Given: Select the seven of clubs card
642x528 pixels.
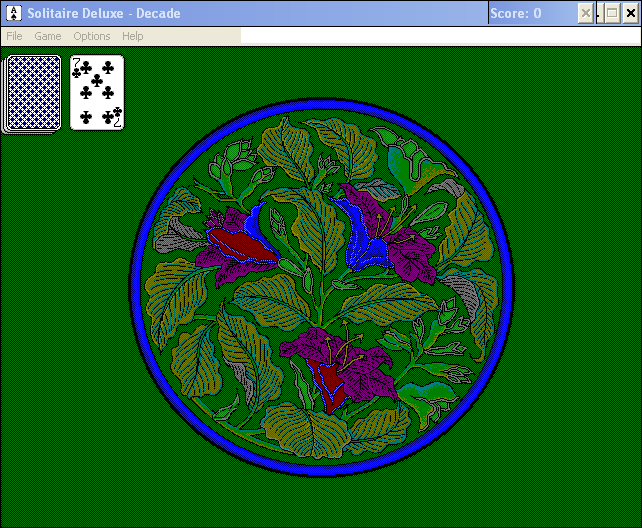Looking at the screenshot, I should point(97,92).
